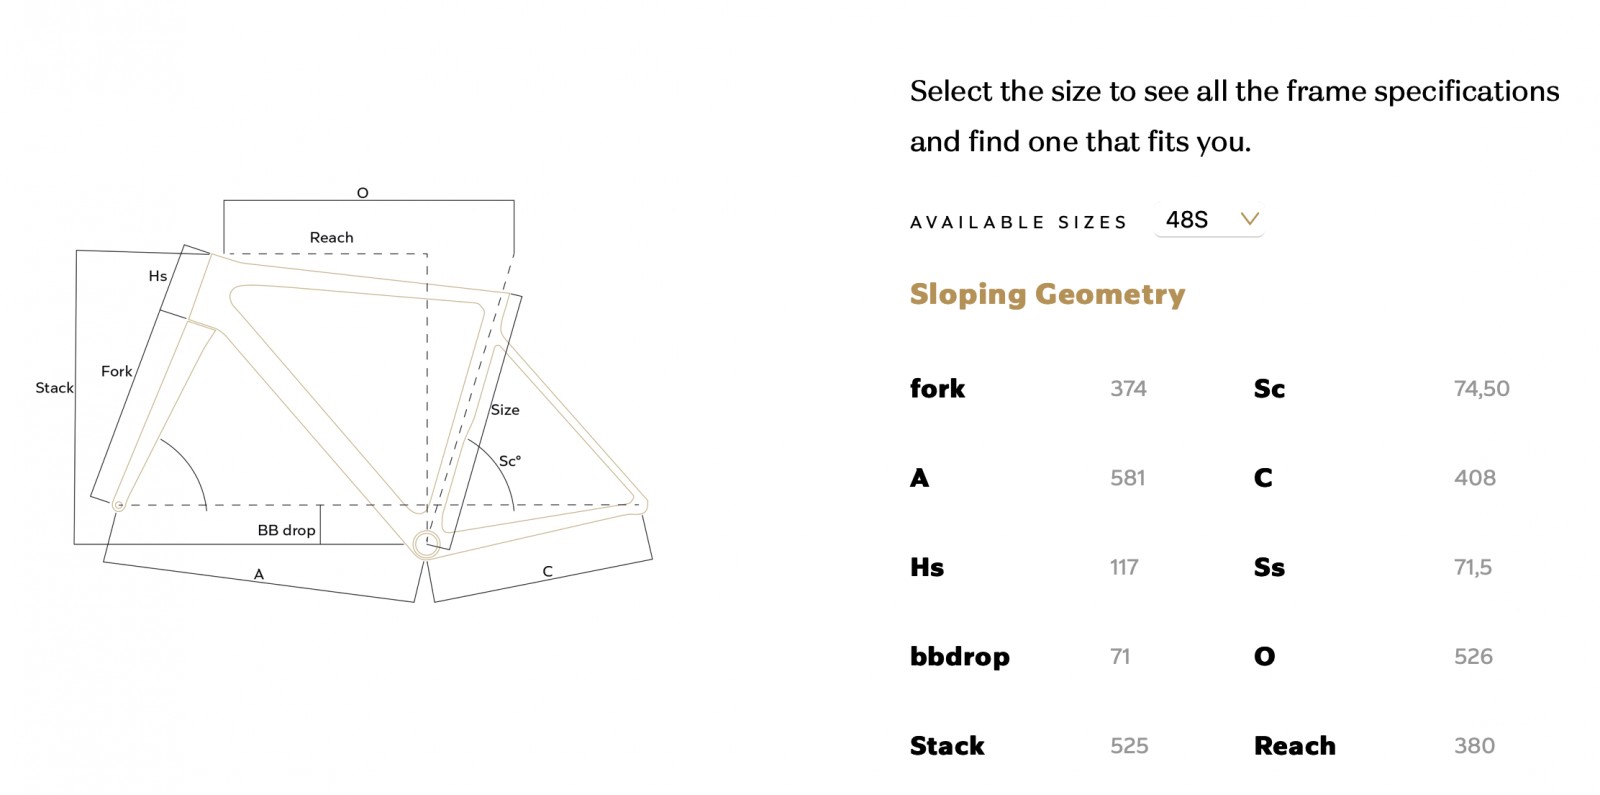The width and height of the screenshot is (1600, 795).
Task: Click the Hs label on frame diagram
Action: tap(158, 276)
